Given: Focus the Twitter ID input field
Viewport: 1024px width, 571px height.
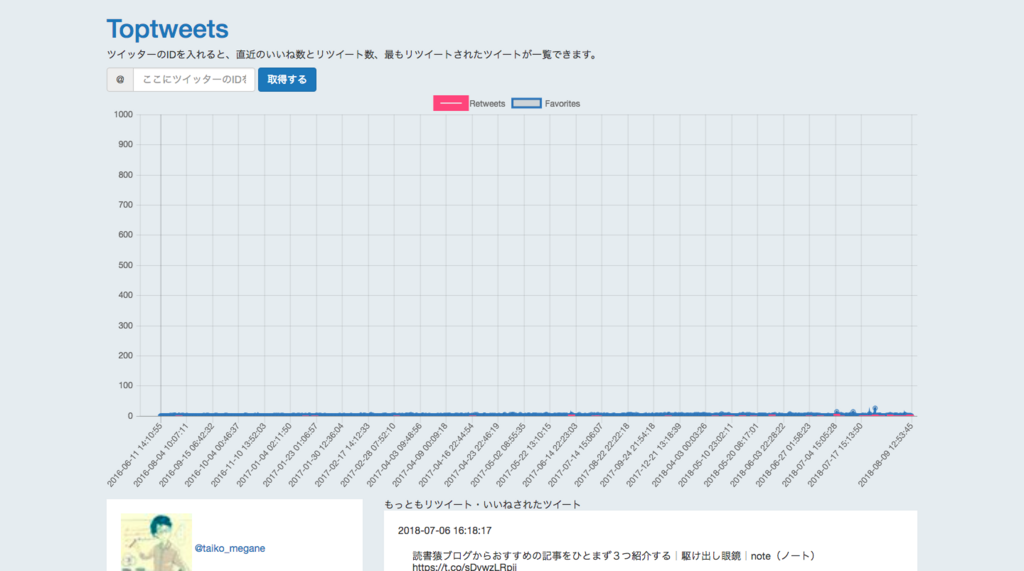Looking at the screenshot, I should point(194,80).
